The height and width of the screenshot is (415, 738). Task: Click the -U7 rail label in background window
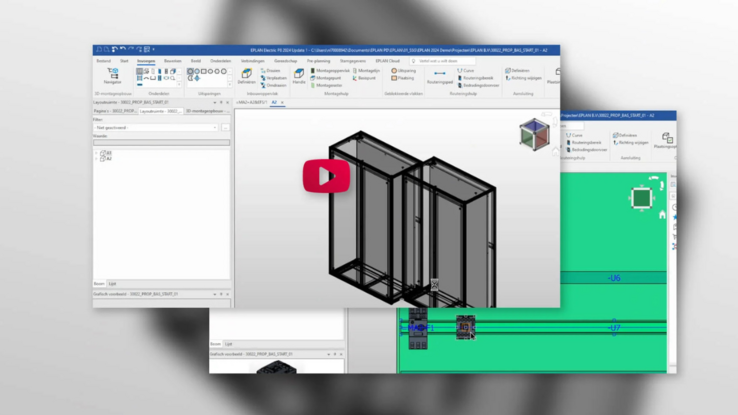click(614, 327)
